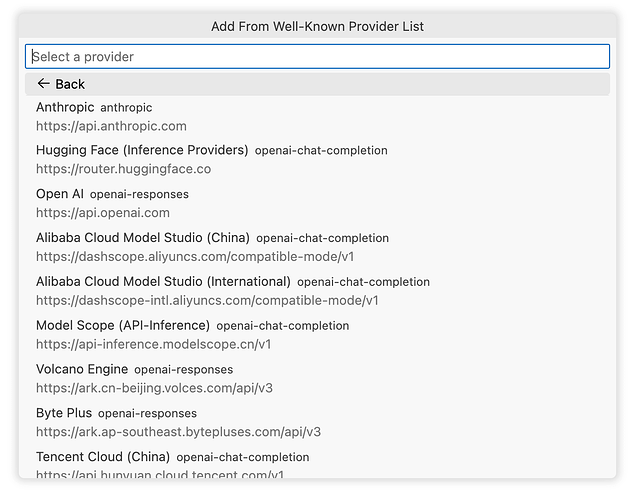637x500 pixels.
Task: Click 'openai-chat-completion' label beside Hugging Face
Action: 321,151
